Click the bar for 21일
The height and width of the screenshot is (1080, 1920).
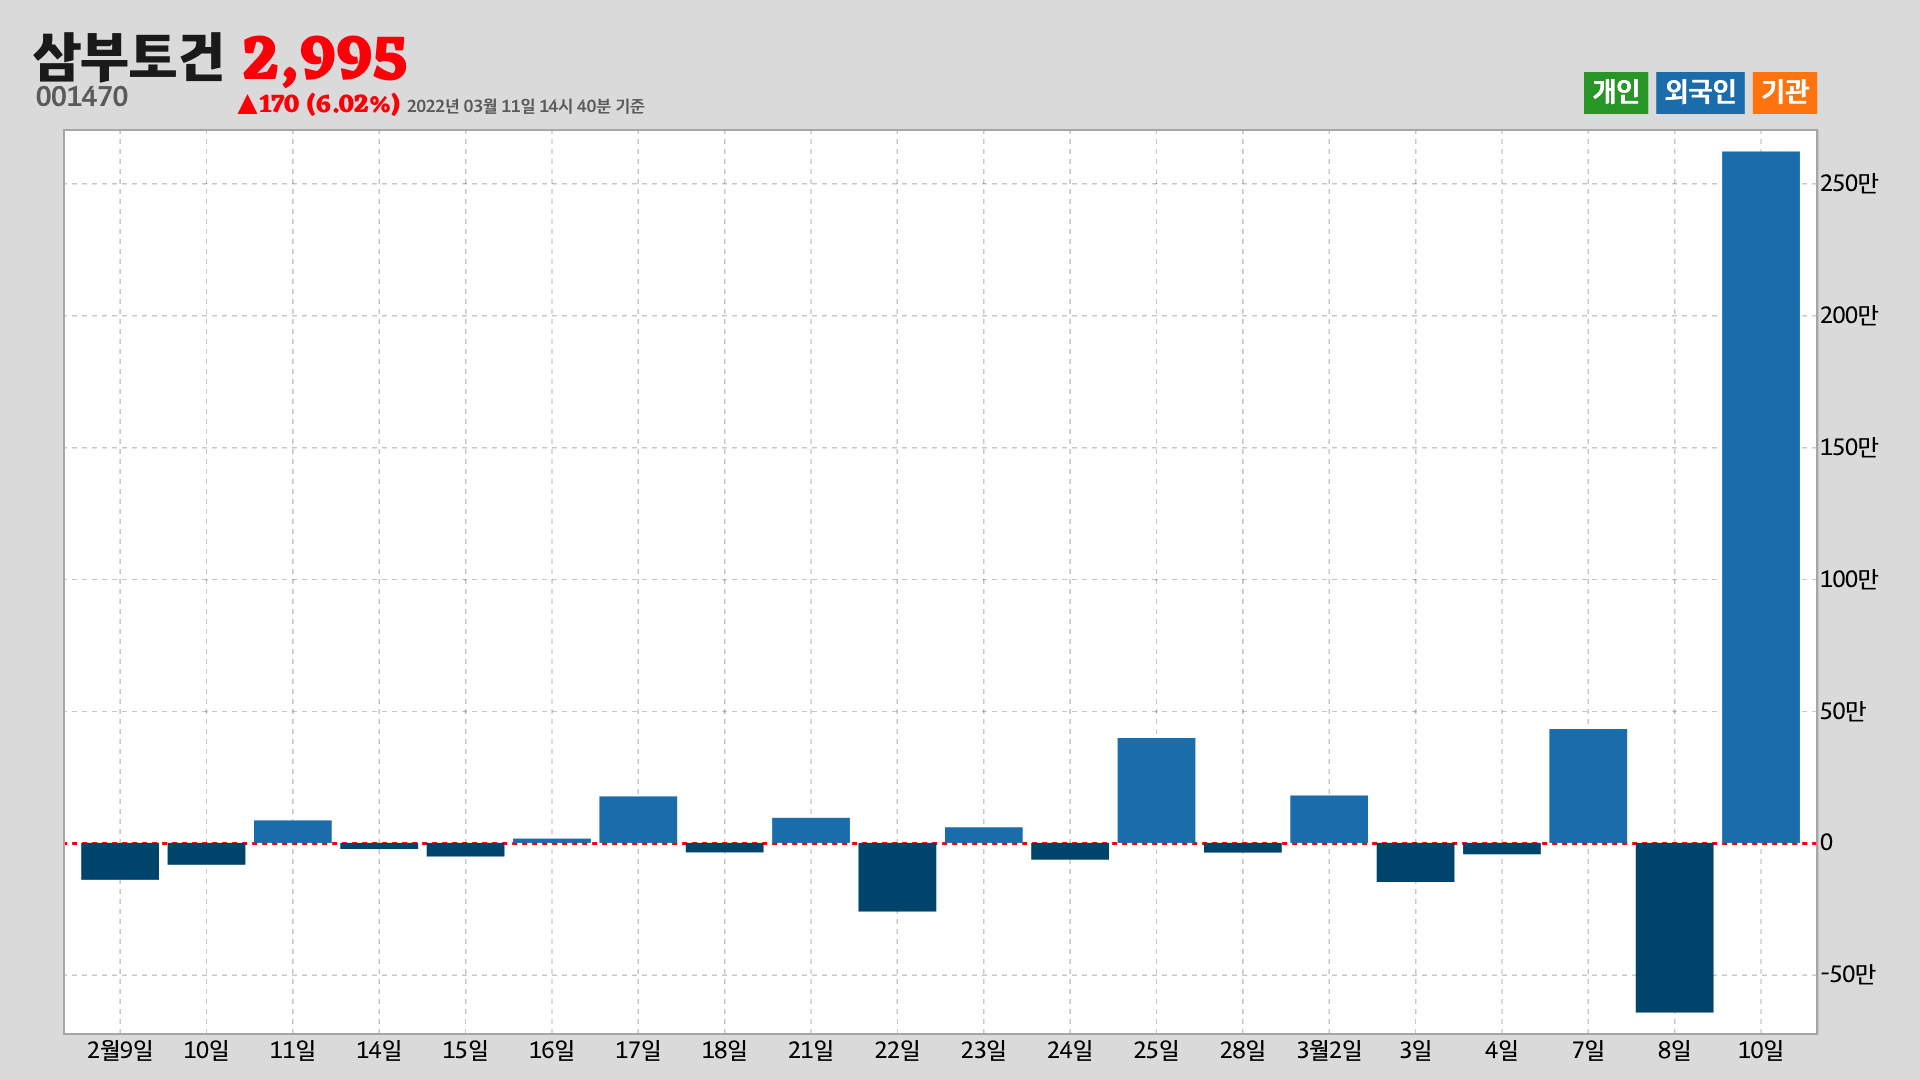(811, 830)
